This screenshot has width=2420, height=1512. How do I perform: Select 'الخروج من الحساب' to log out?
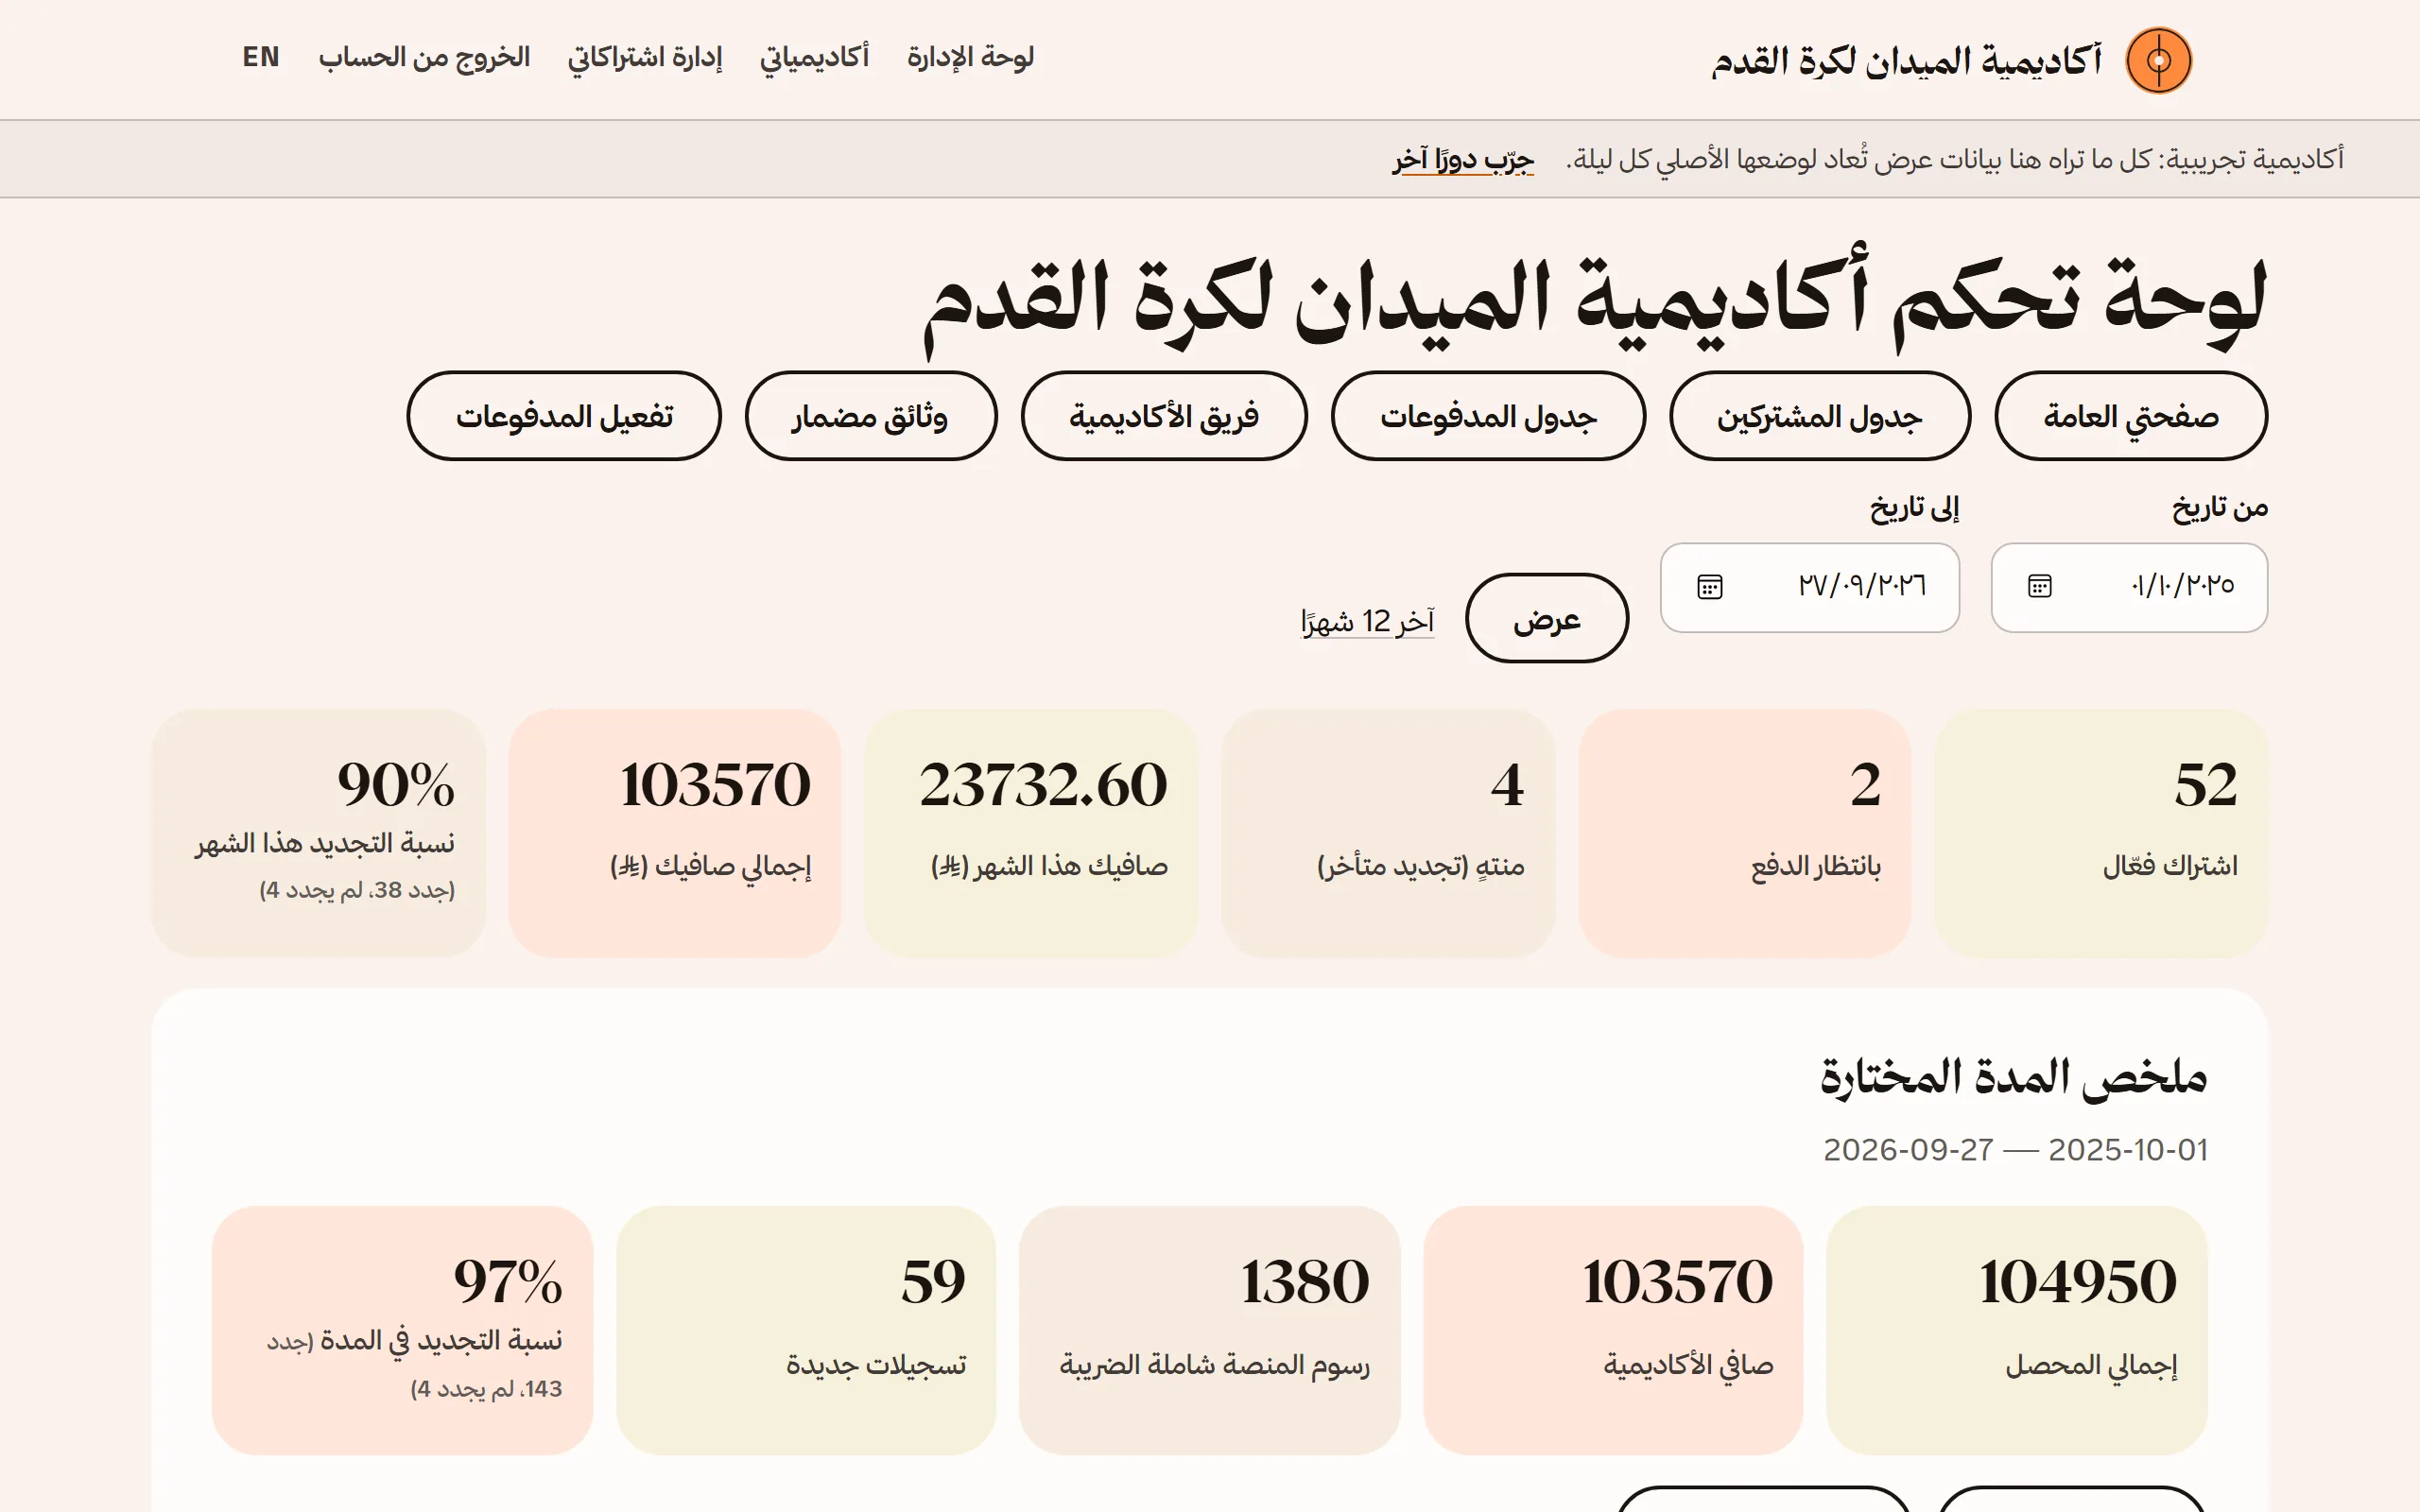tap(424, 58)
